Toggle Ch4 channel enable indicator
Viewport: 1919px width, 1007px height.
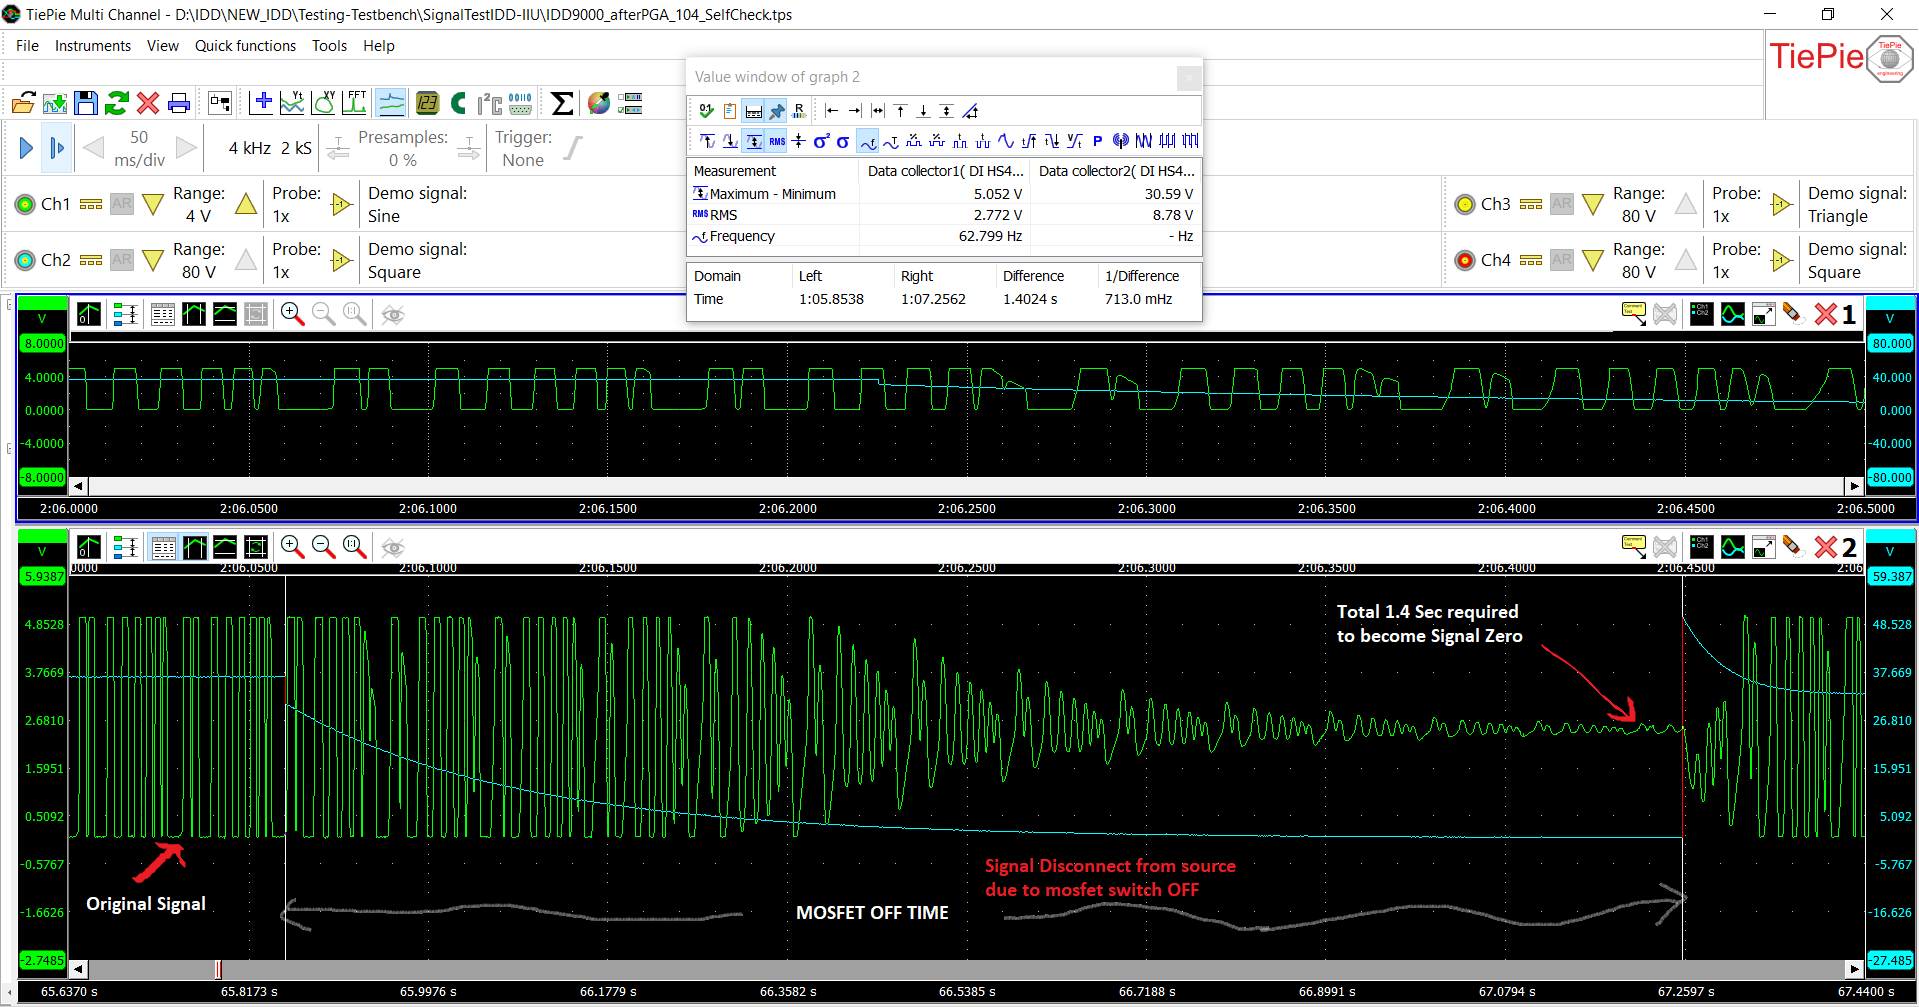point(1465,260)
